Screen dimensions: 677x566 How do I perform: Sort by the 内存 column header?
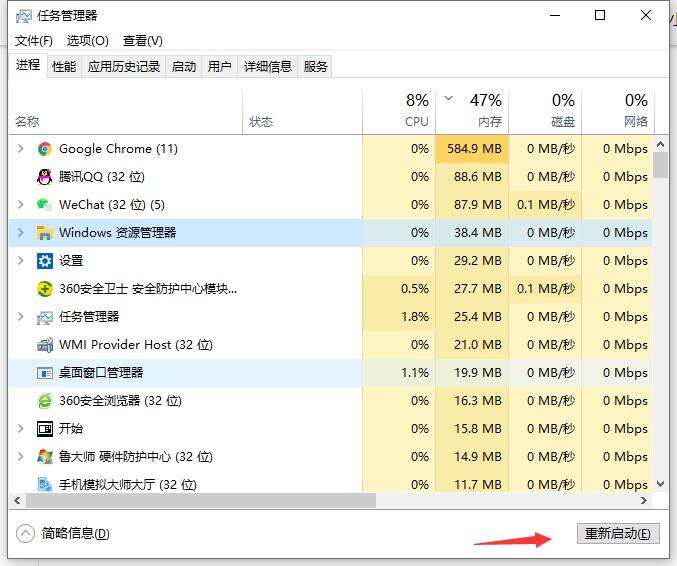coord(472,111)
